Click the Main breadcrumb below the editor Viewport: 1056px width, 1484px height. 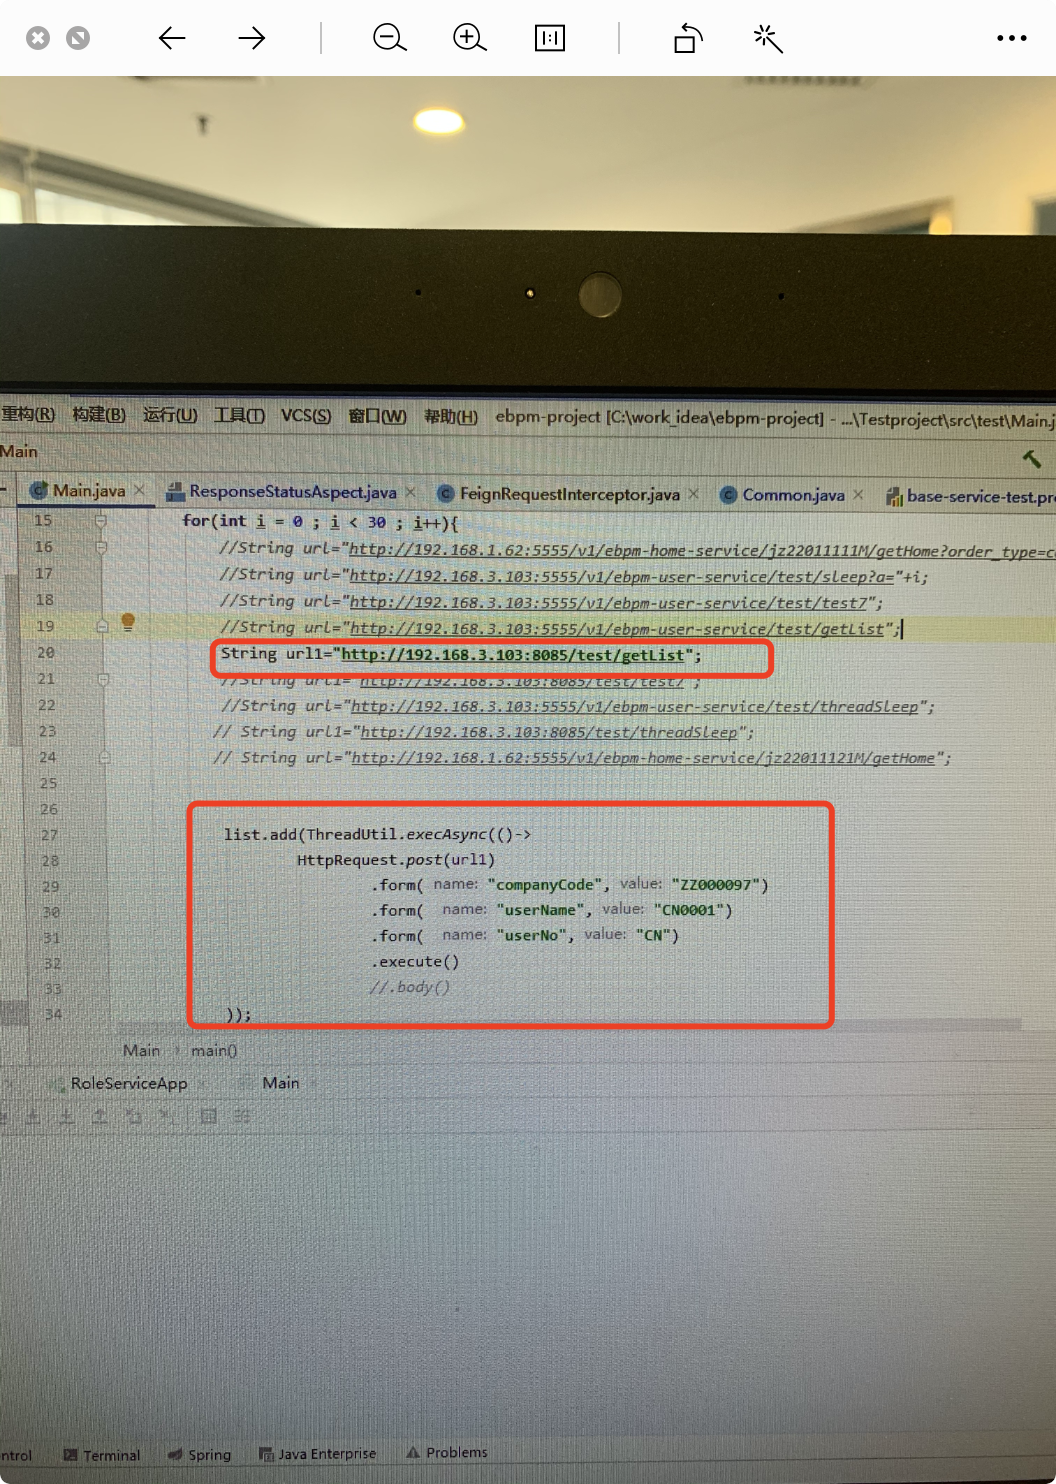click(x=141, y=1050)
